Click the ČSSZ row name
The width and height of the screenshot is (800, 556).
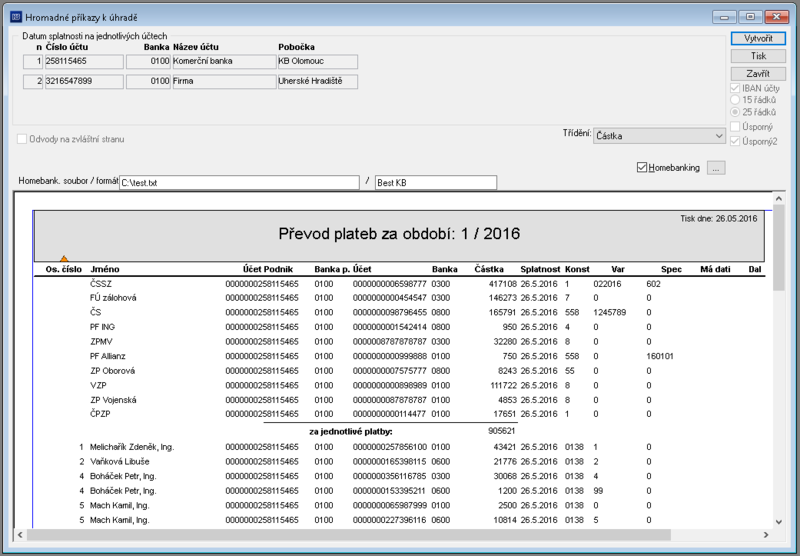[101, 284]
